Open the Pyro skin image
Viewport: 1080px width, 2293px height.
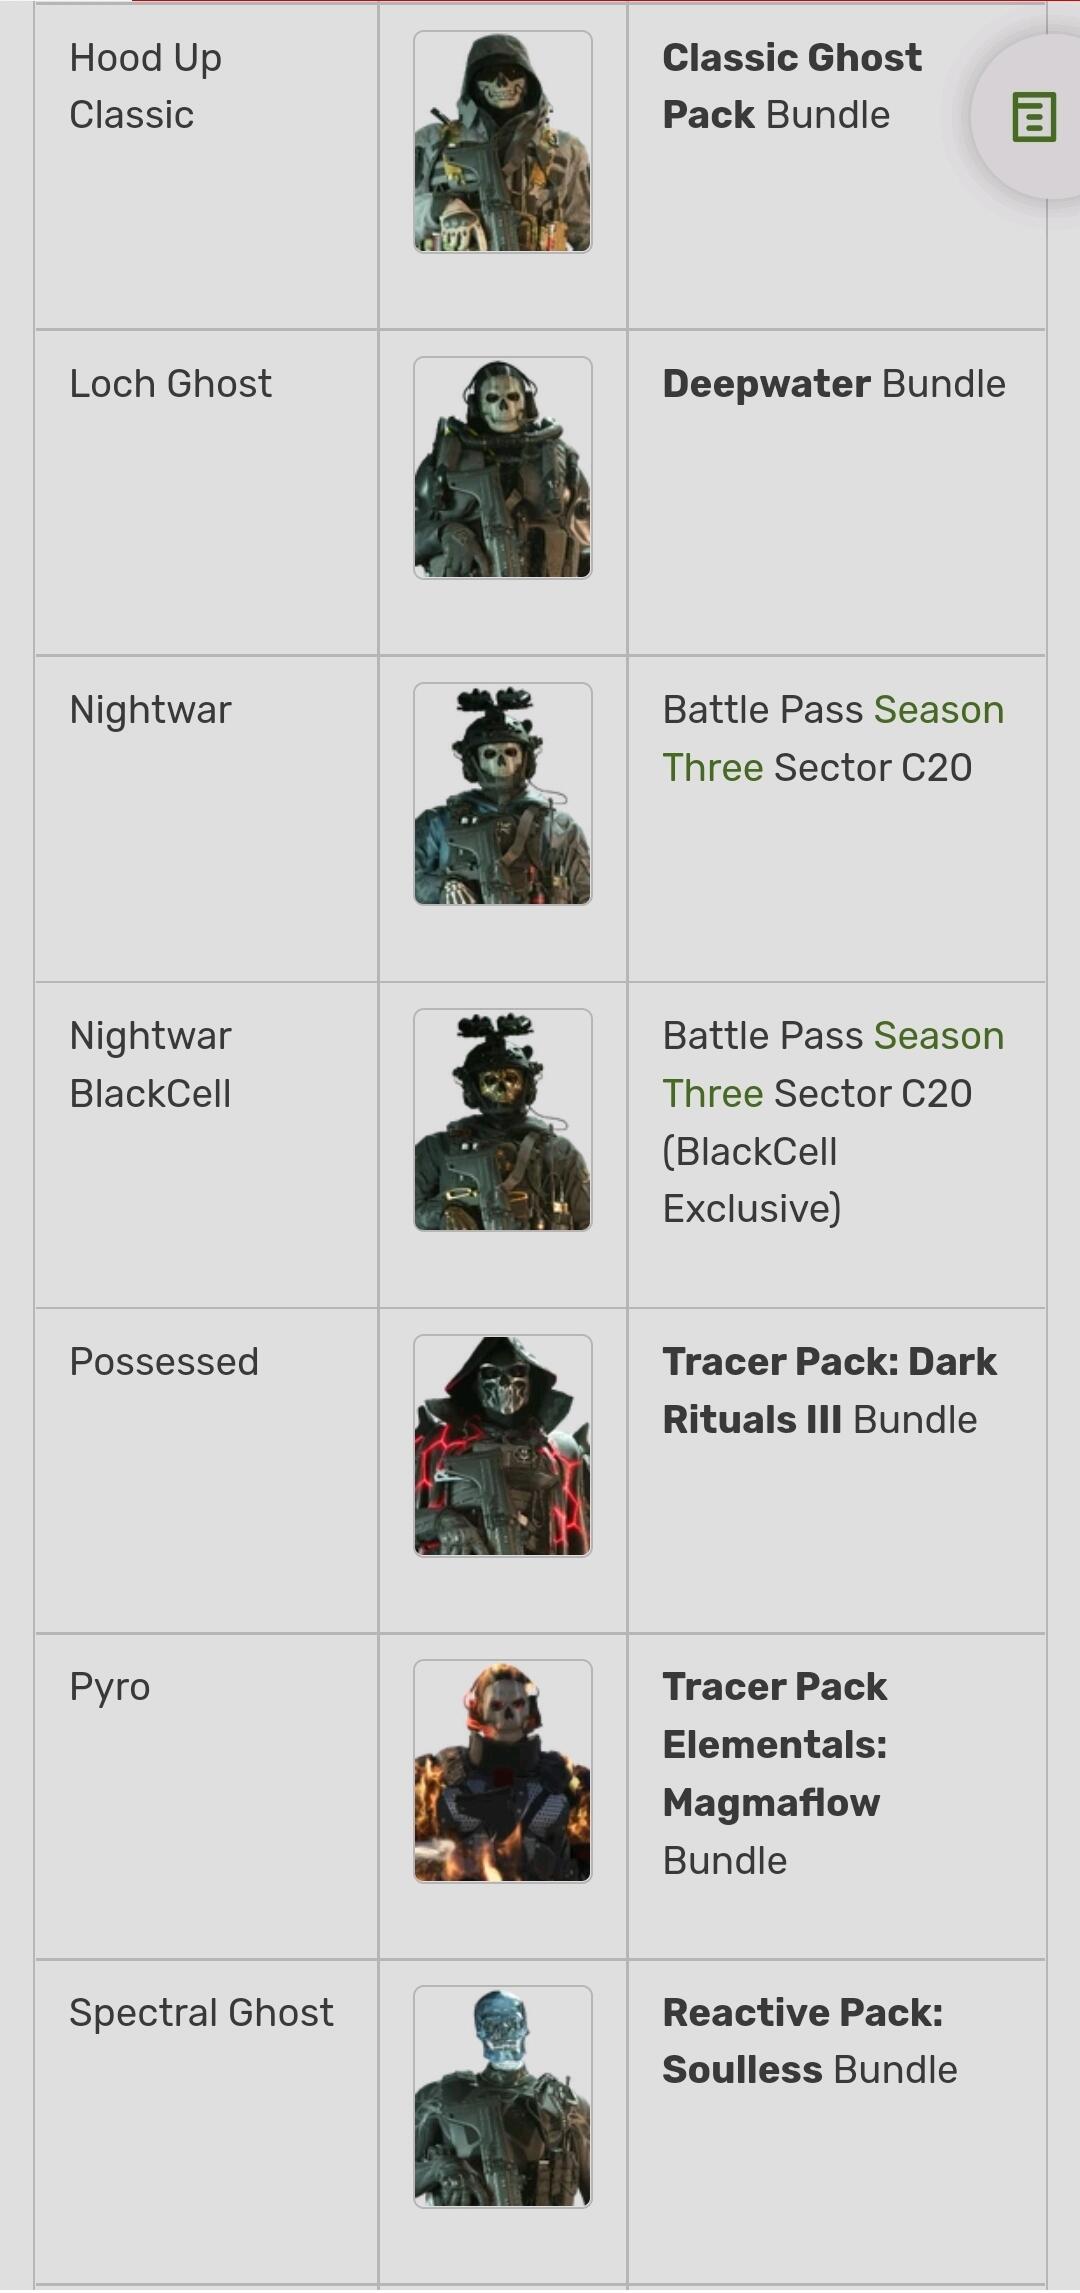(x=503, y=1771)
